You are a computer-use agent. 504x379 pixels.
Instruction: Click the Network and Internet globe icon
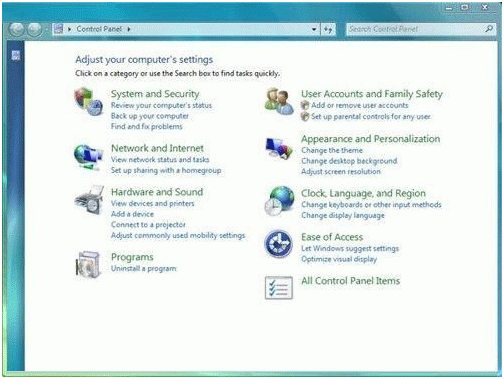coord(88,157)
